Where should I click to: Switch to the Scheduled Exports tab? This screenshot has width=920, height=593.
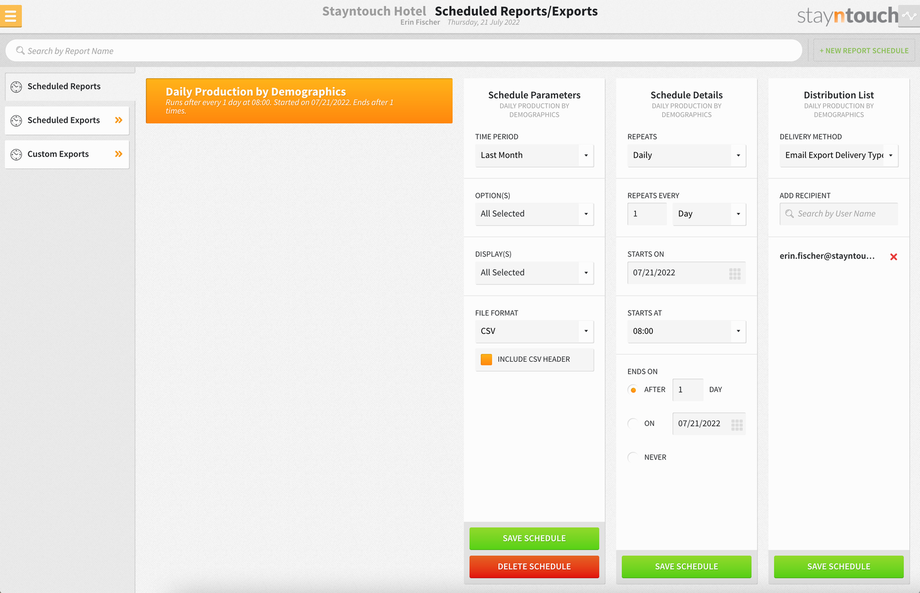(x=67, y=120)
